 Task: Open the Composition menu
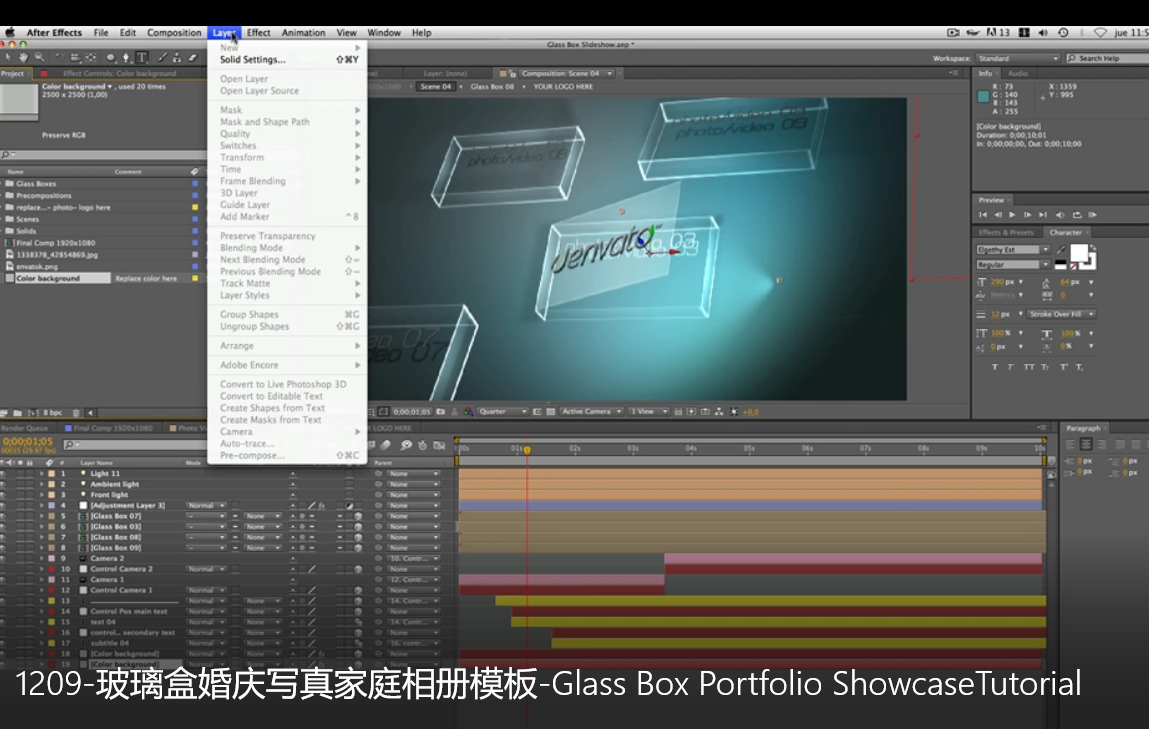174,33
